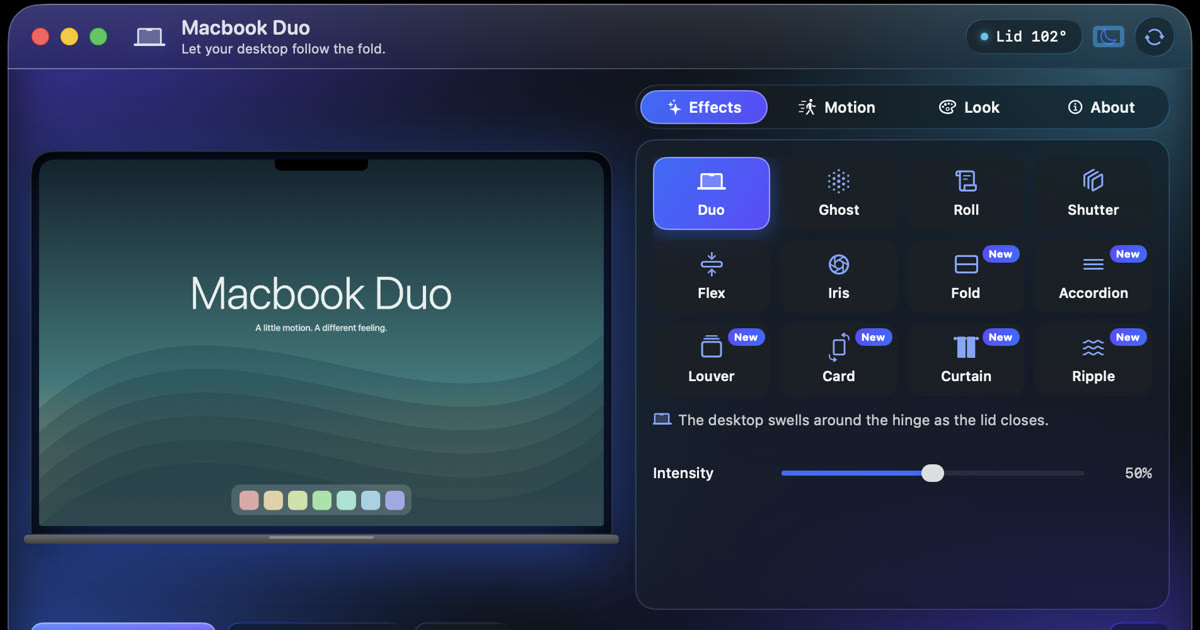Screen dimensions: 1200x630
Task: Click the circular refresh arrows button
Action: pos(1154,37)
